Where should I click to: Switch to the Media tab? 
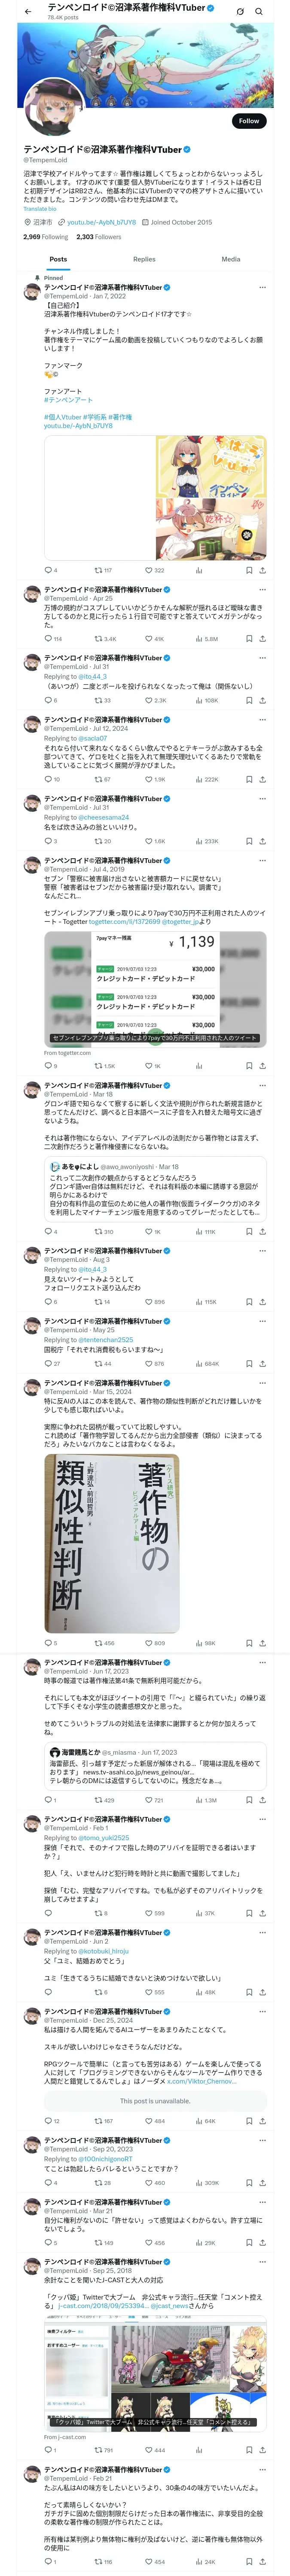coord(230,259)
